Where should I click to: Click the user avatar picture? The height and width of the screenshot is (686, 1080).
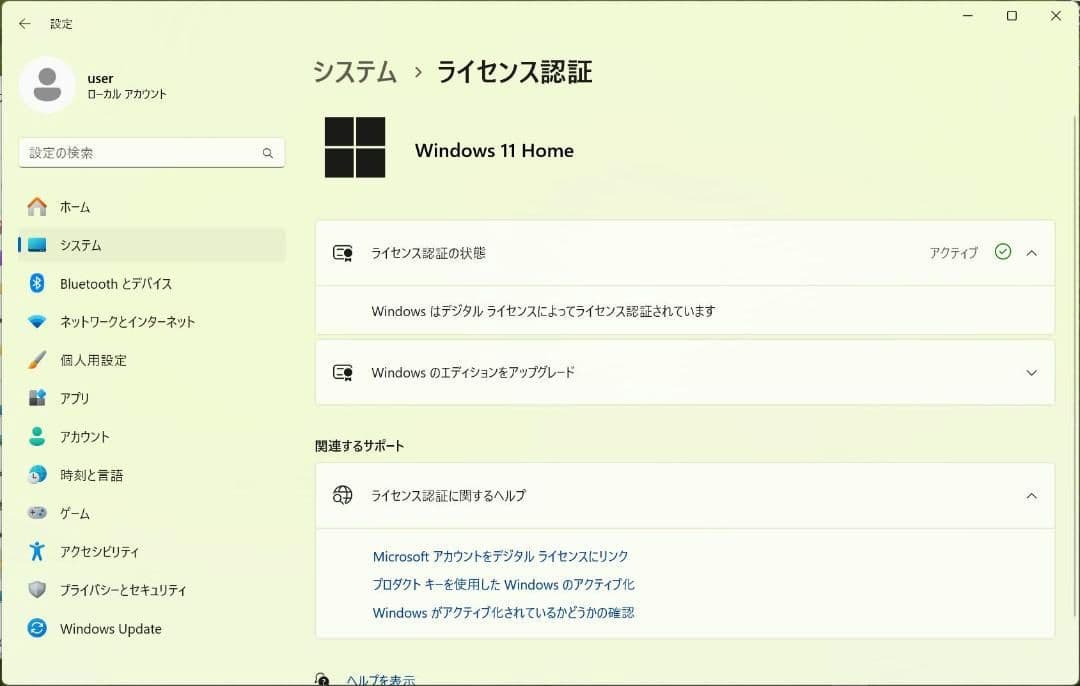[x=47, y=85]
